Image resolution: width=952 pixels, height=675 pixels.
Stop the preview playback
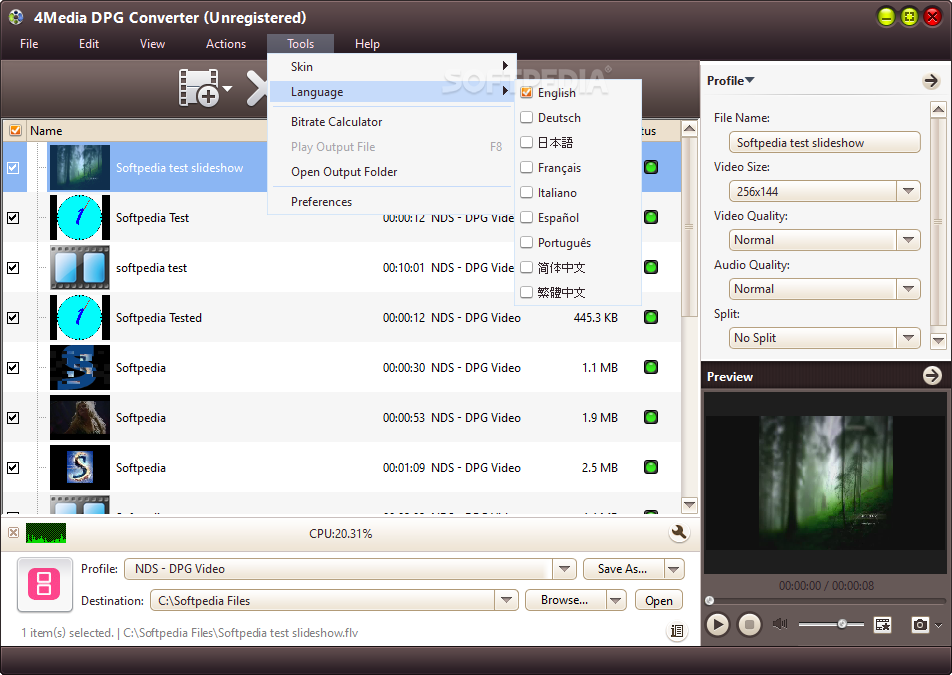[x=749, y=624]
